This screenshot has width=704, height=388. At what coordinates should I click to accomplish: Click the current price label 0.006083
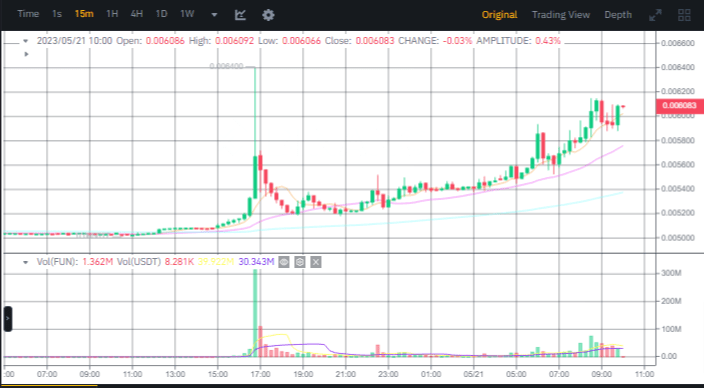pyautogui.click(x=680, y=106)
